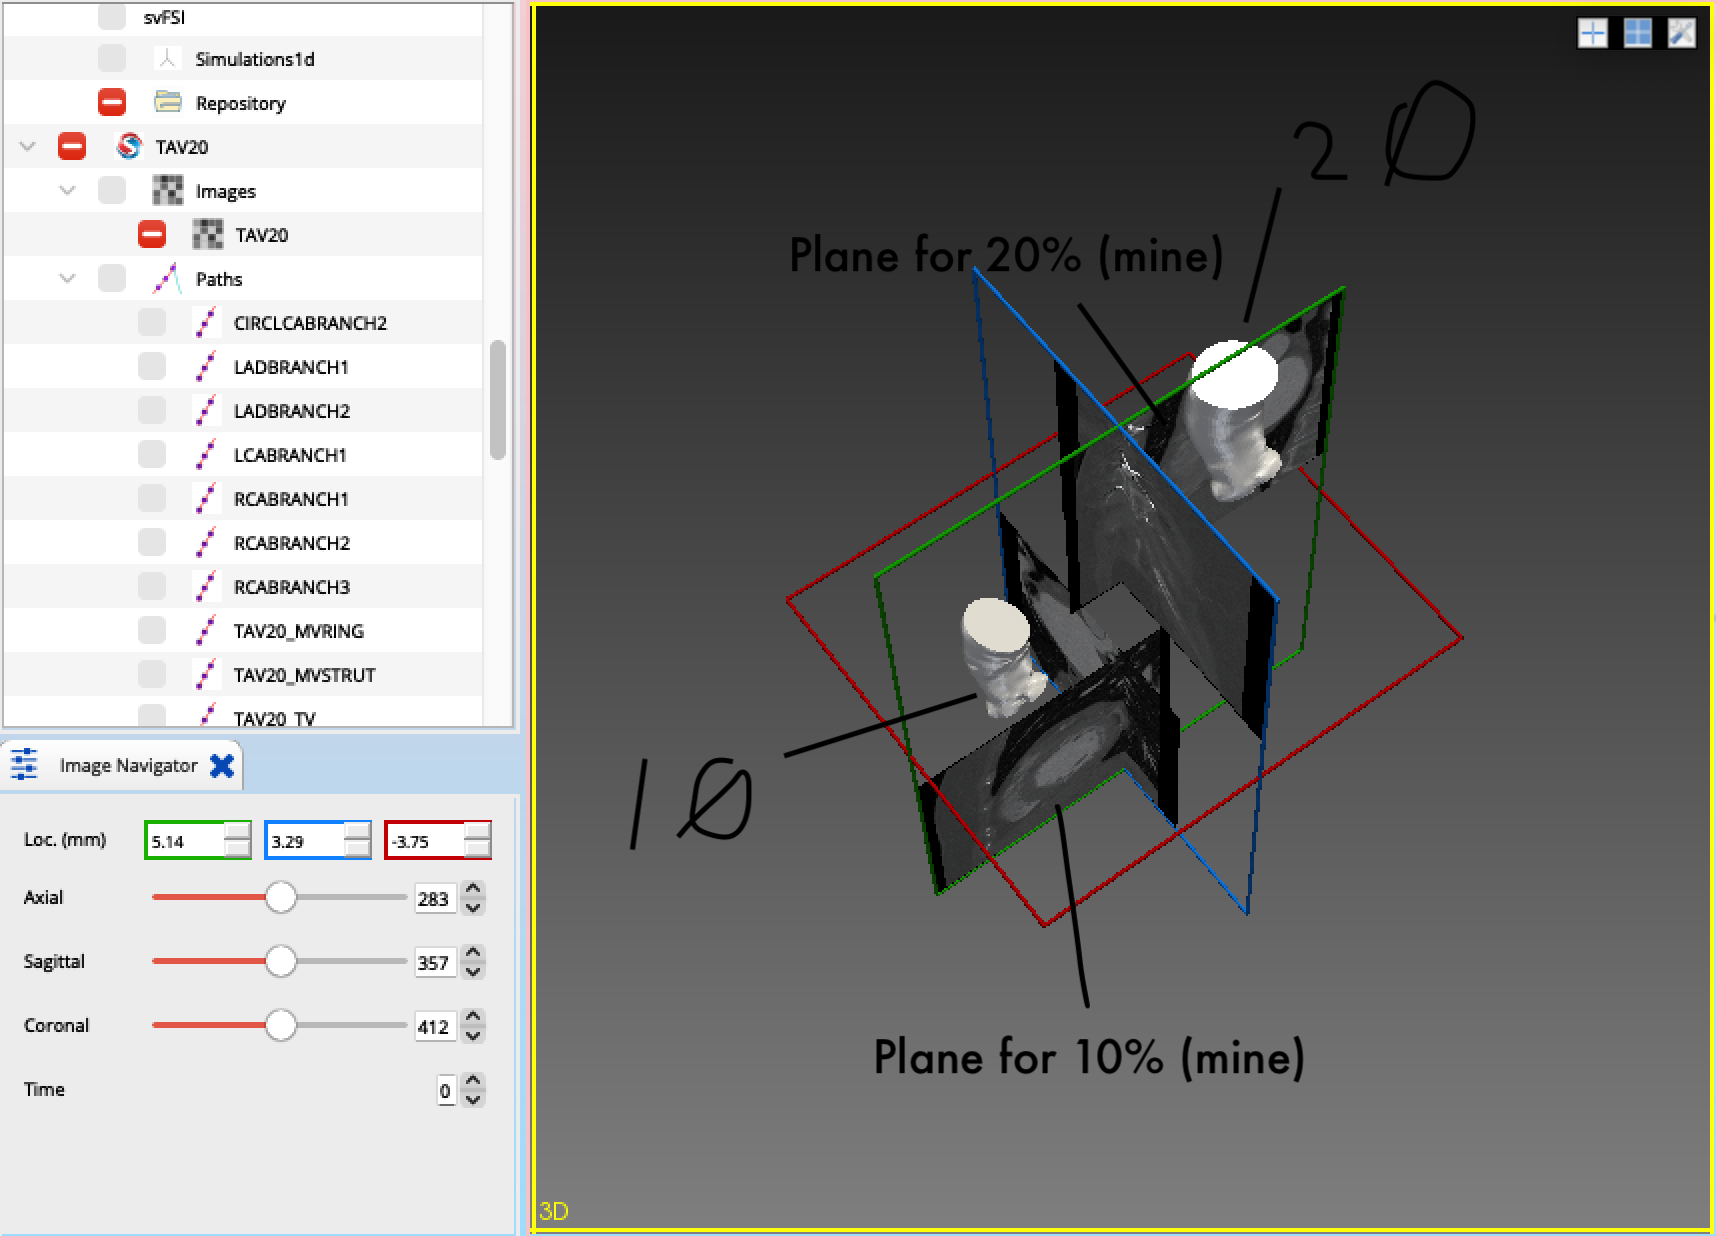This screenshot has height=1236, width=1716.
Task: Increase Sagittal slice number
Action: tap(474, 954)
